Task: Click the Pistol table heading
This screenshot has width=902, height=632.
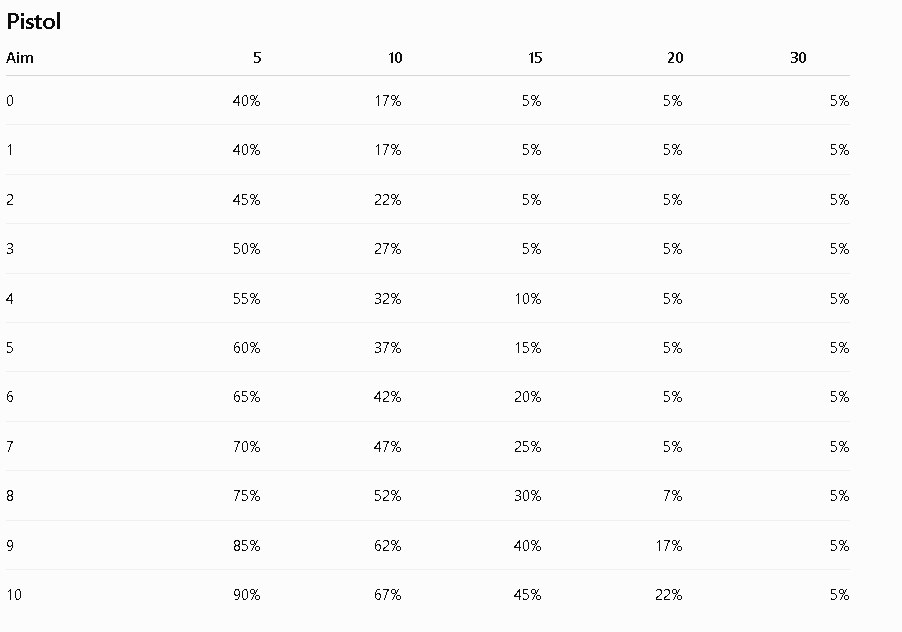Action: tap(33, 21)
